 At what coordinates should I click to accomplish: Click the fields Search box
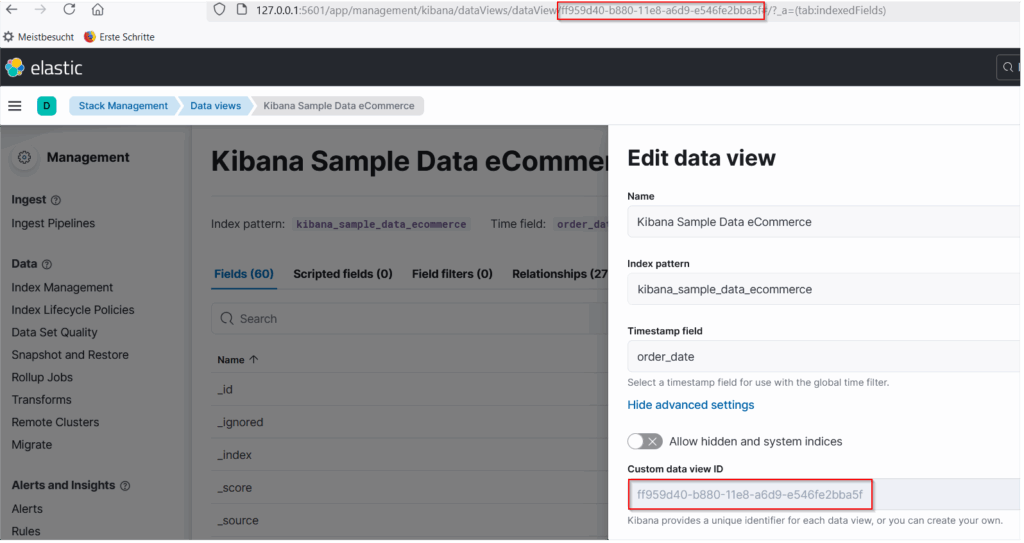pyautogui.click(x=409, y=319)
